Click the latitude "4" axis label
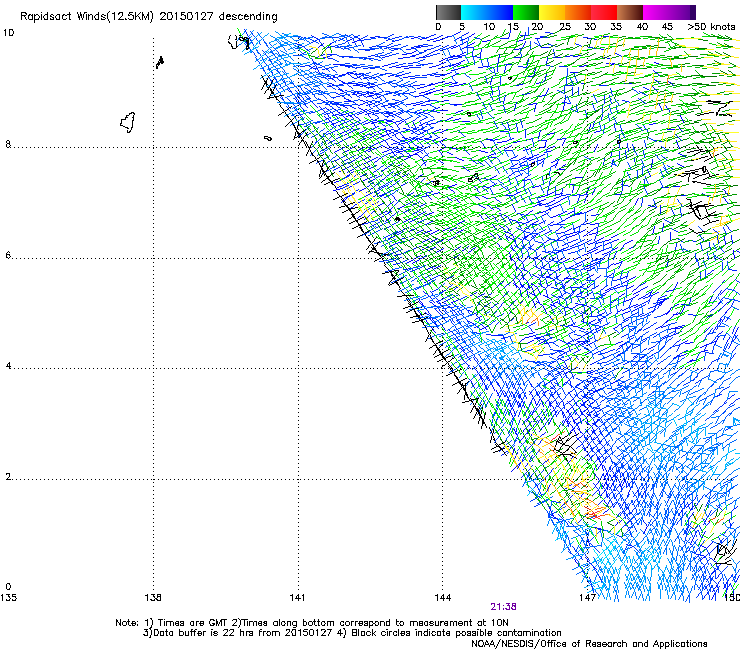This screenshot has height=650, width=740. point(8,366)
